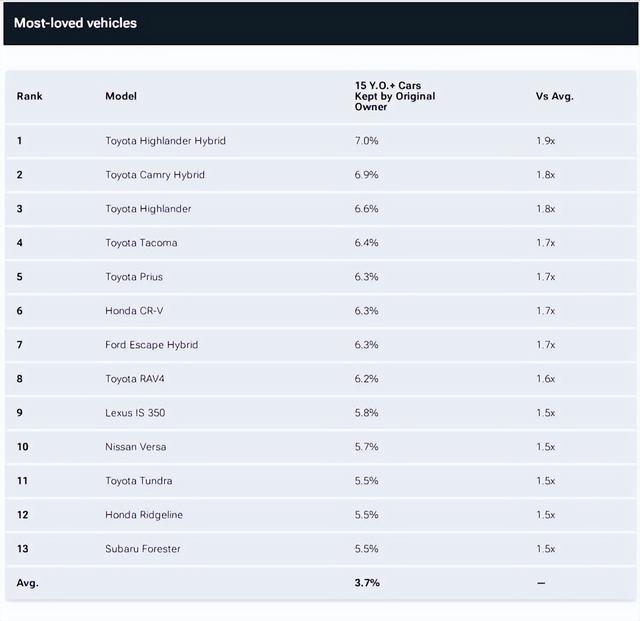
Task: Select the Toyota Prius entry
Action: (134, 277)
